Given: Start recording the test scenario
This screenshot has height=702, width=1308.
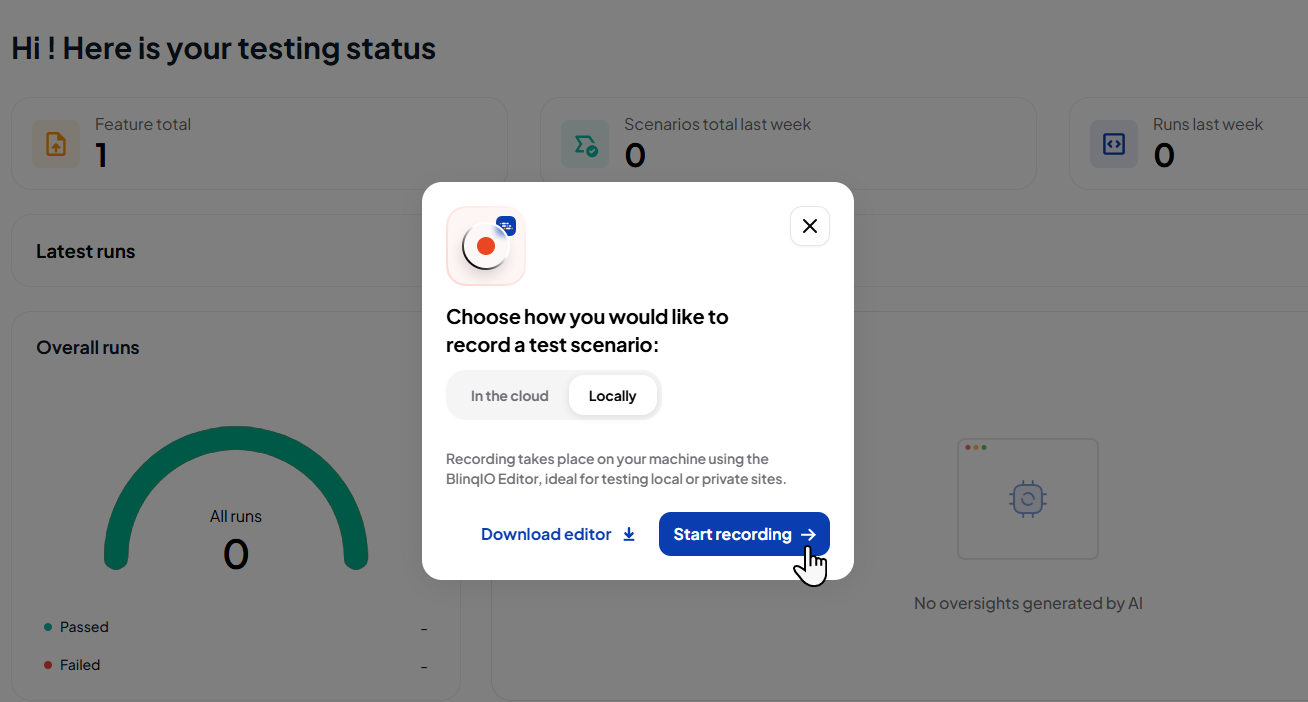Looking at the screenshot, I should tap(744, 534).
